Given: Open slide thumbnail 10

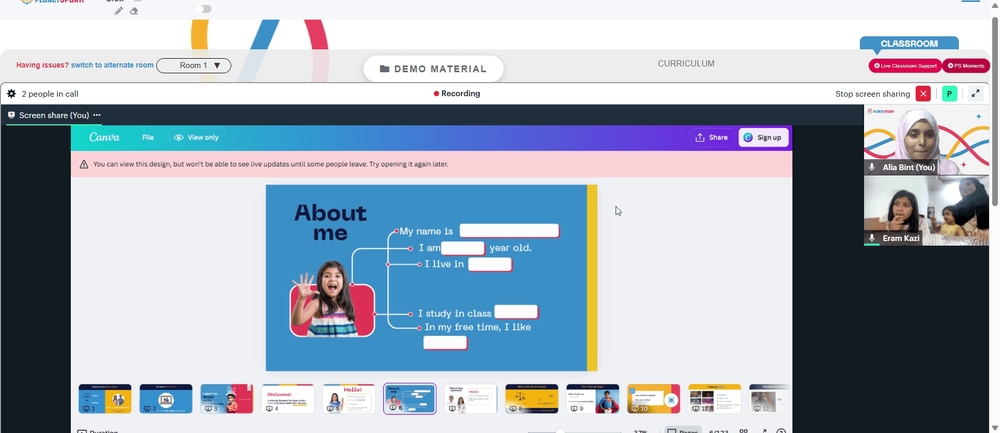Looking at the screenshot, I should pyautogui.click(x=654, y=399).
